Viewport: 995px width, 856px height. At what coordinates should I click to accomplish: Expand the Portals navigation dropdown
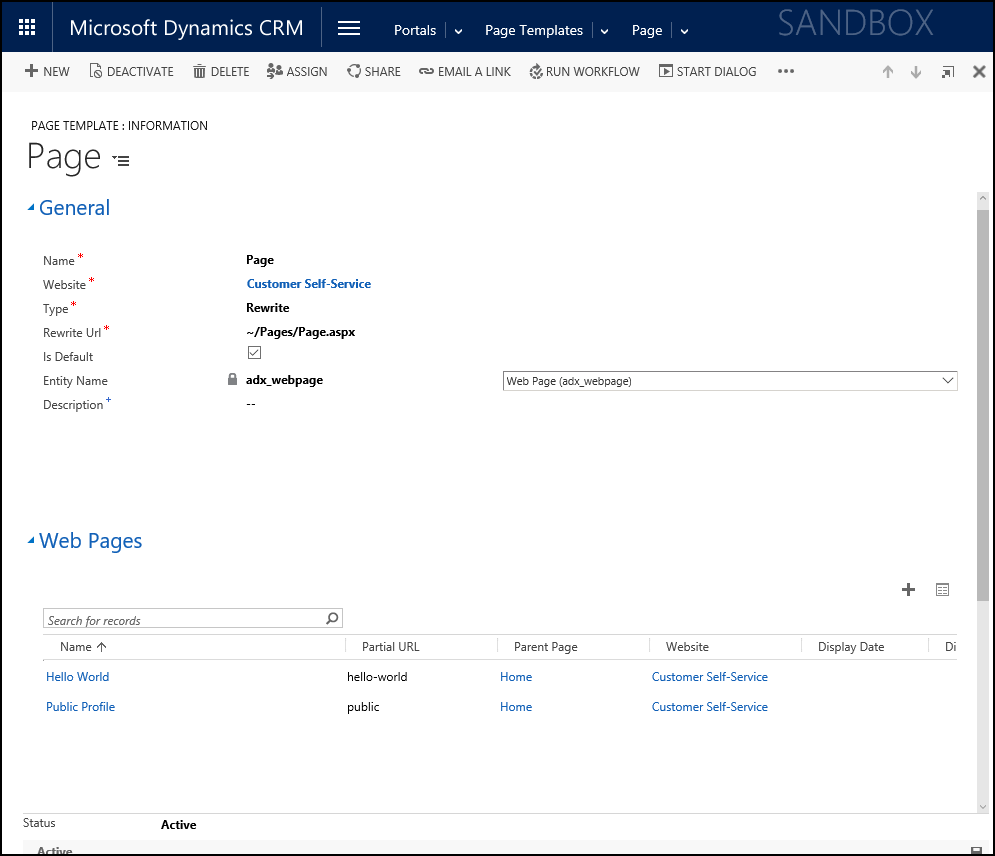[x=457, y=30]
